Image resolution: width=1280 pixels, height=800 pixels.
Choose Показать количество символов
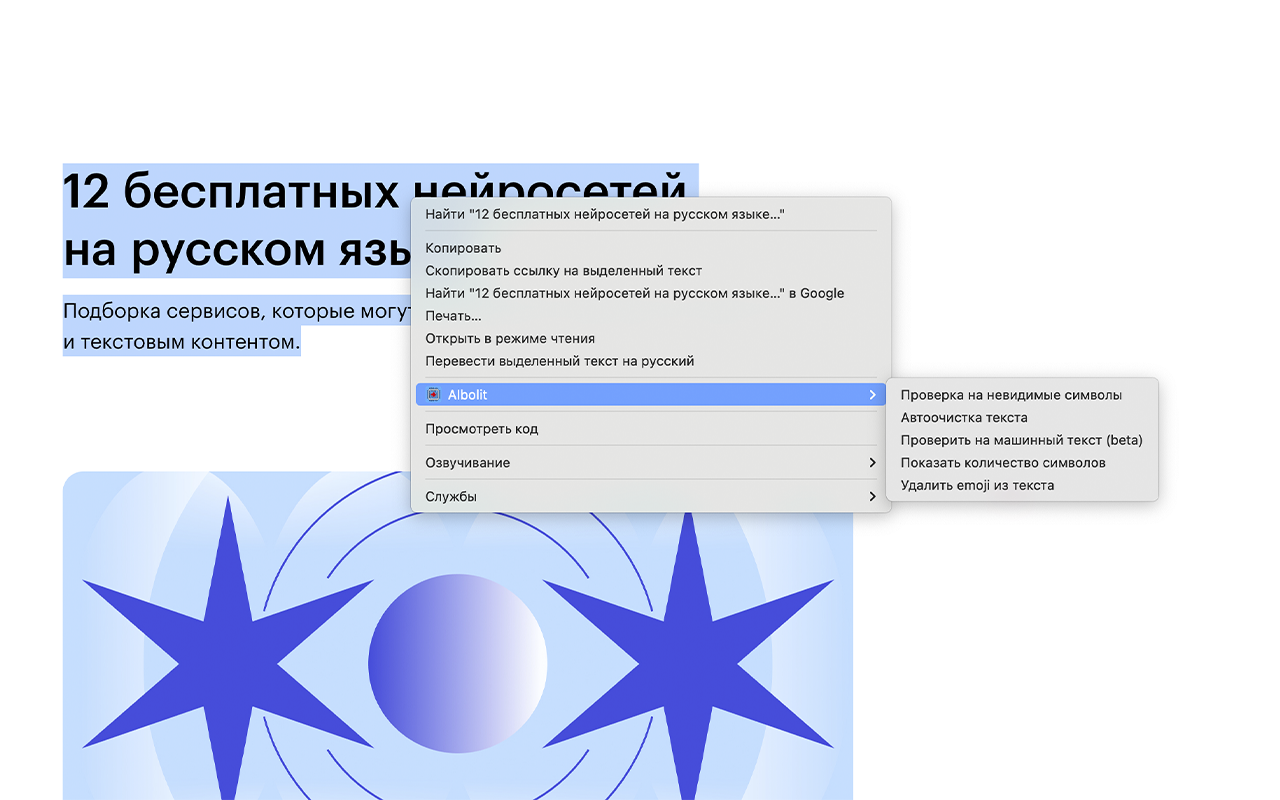coord(1022,463)
